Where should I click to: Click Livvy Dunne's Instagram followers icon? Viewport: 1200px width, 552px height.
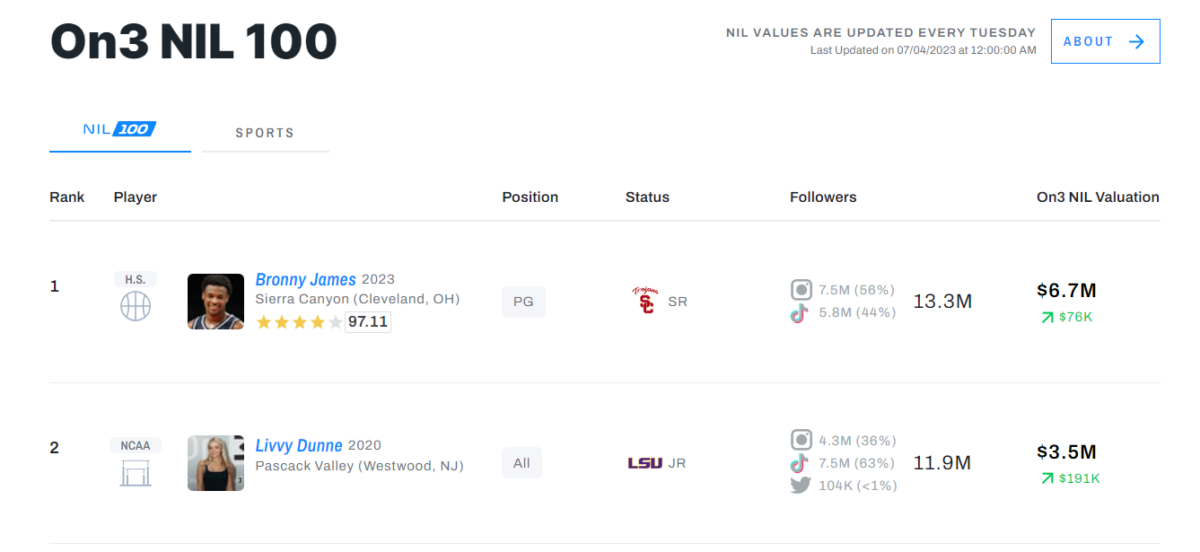pos(801,440)
